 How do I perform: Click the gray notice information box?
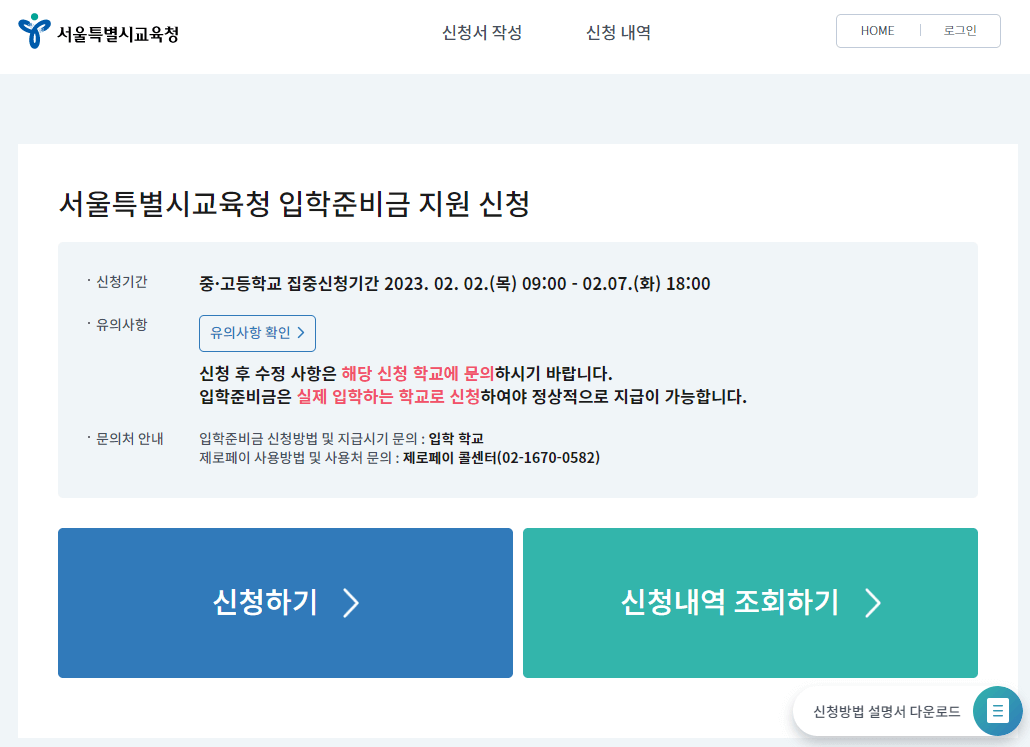click(518, 367)
